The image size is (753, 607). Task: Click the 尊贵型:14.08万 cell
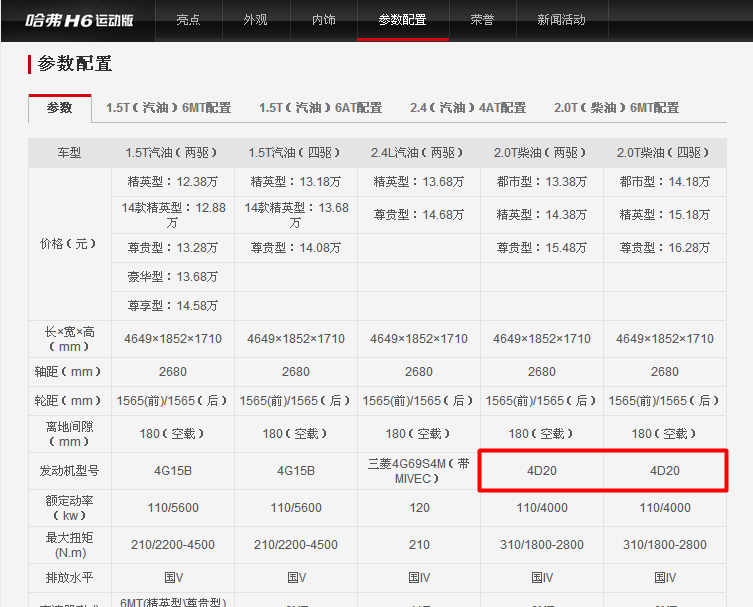tap(295, 248)
